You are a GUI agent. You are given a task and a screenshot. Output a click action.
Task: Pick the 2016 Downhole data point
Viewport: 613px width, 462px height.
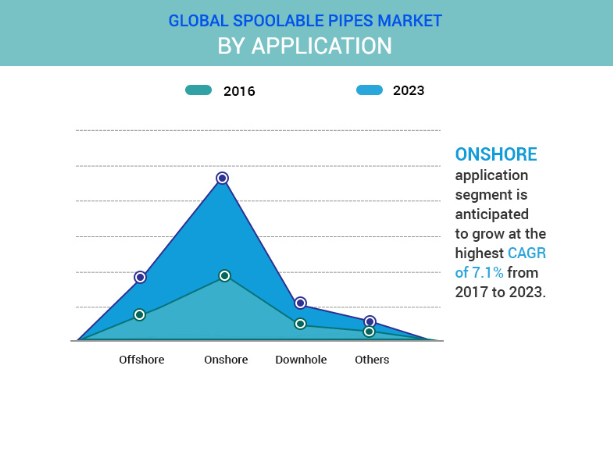[300, 324]
